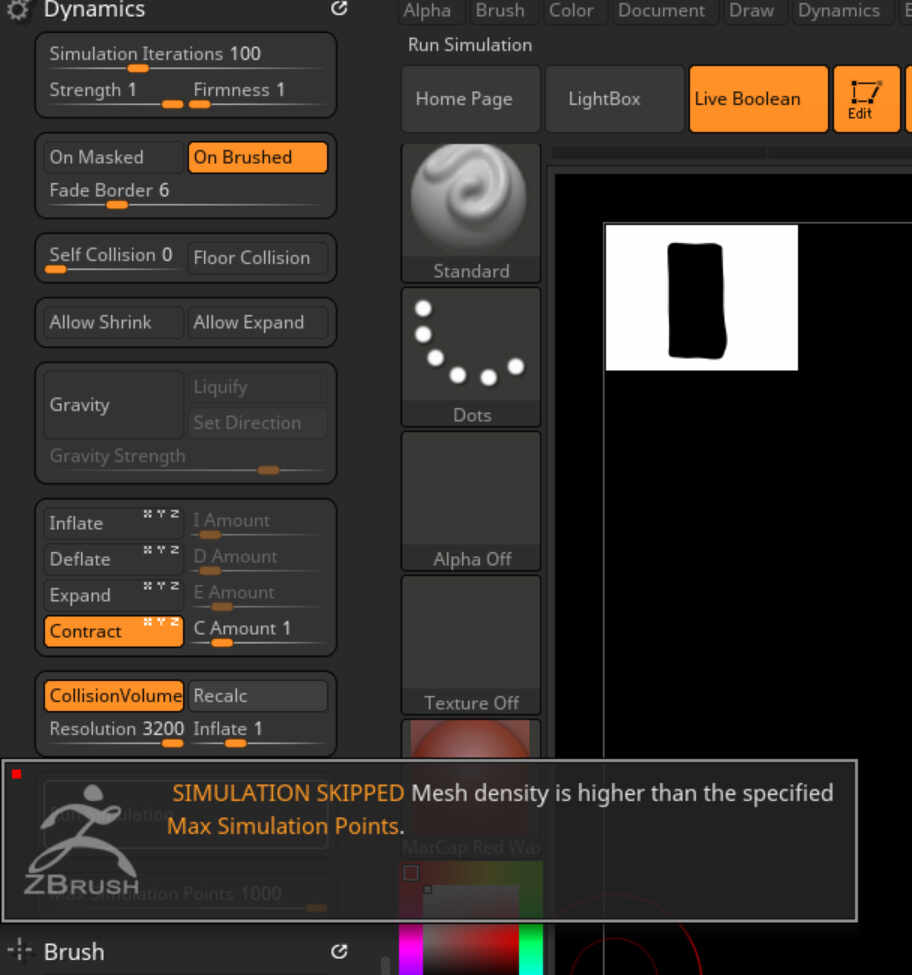
Task: Enable Allow Expand
Action: point(257,323)
